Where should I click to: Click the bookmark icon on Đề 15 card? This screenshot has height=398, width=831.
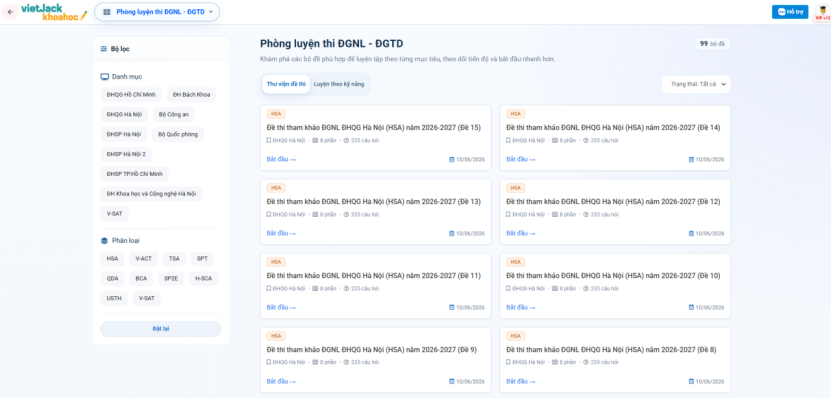click(x=269, y=141)
